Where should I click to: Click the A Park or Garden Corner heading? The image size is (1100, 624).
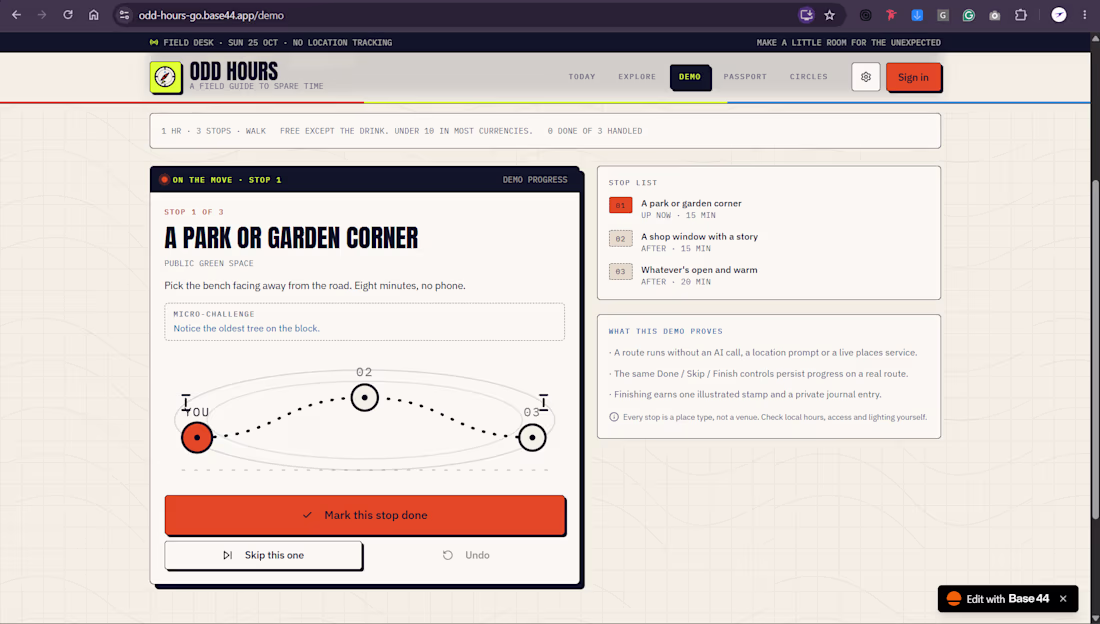(291, 238)
